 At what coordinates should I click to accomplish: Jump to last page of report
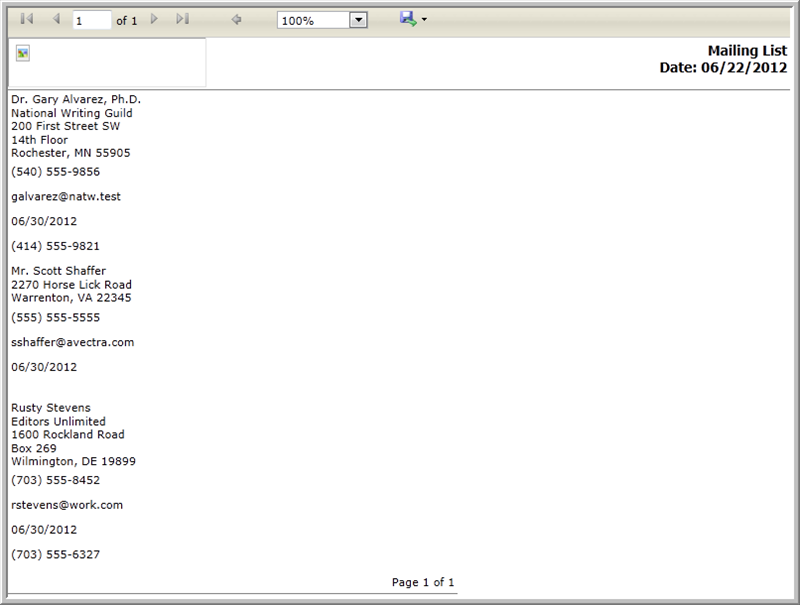(183, 19)
